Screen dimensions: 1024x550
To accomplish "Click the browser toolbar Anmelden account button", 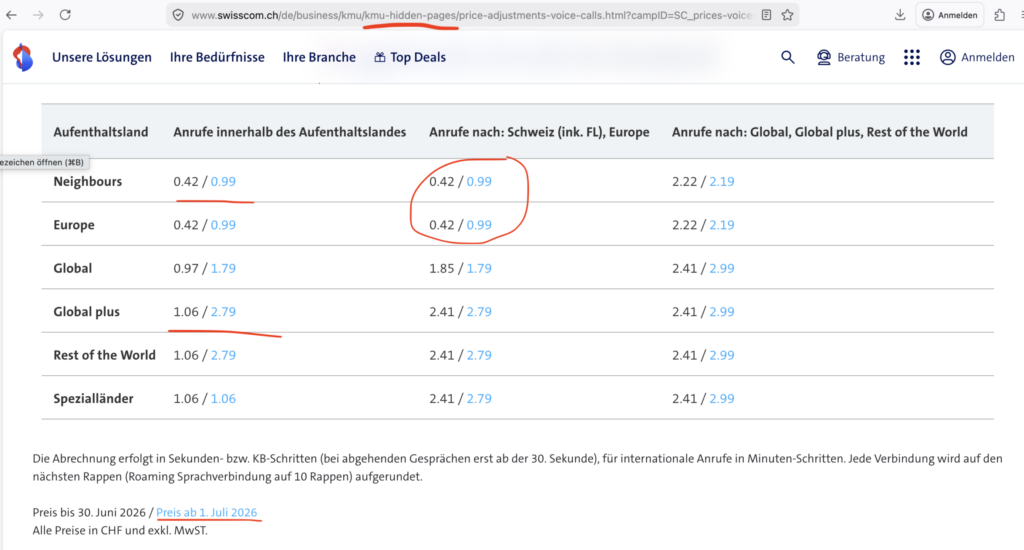I will click(950, 15).
